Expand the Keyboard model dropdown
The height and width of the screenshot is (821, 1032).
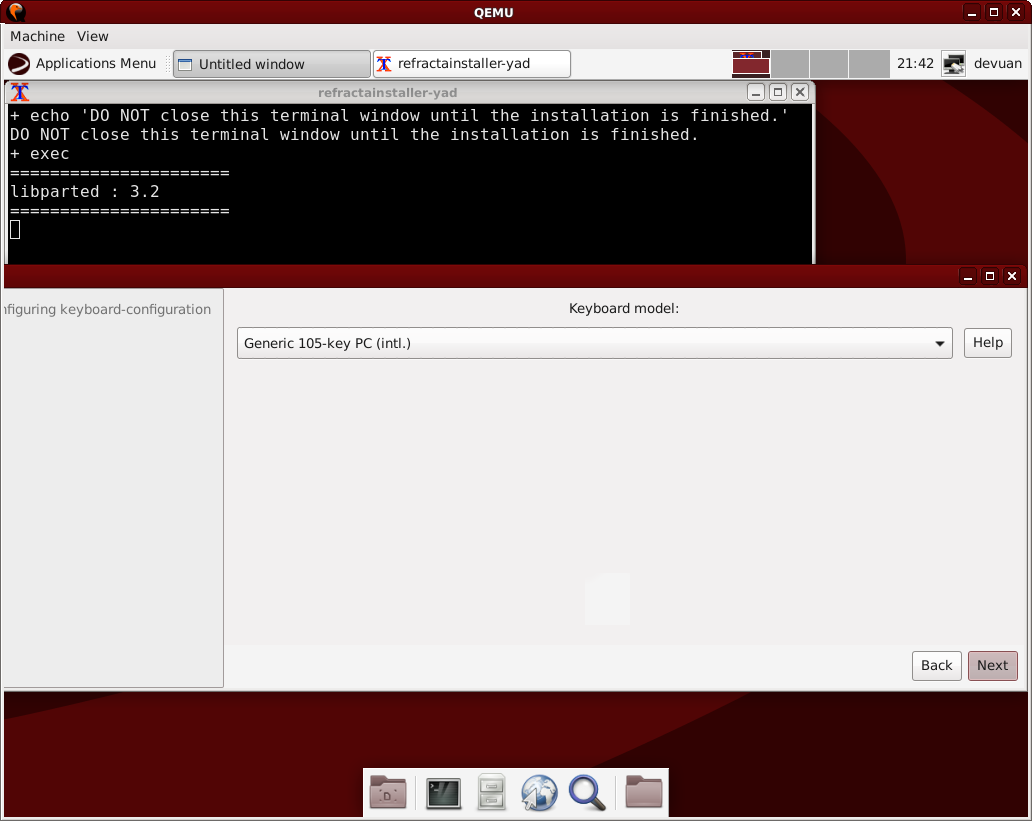pos(594,343)
